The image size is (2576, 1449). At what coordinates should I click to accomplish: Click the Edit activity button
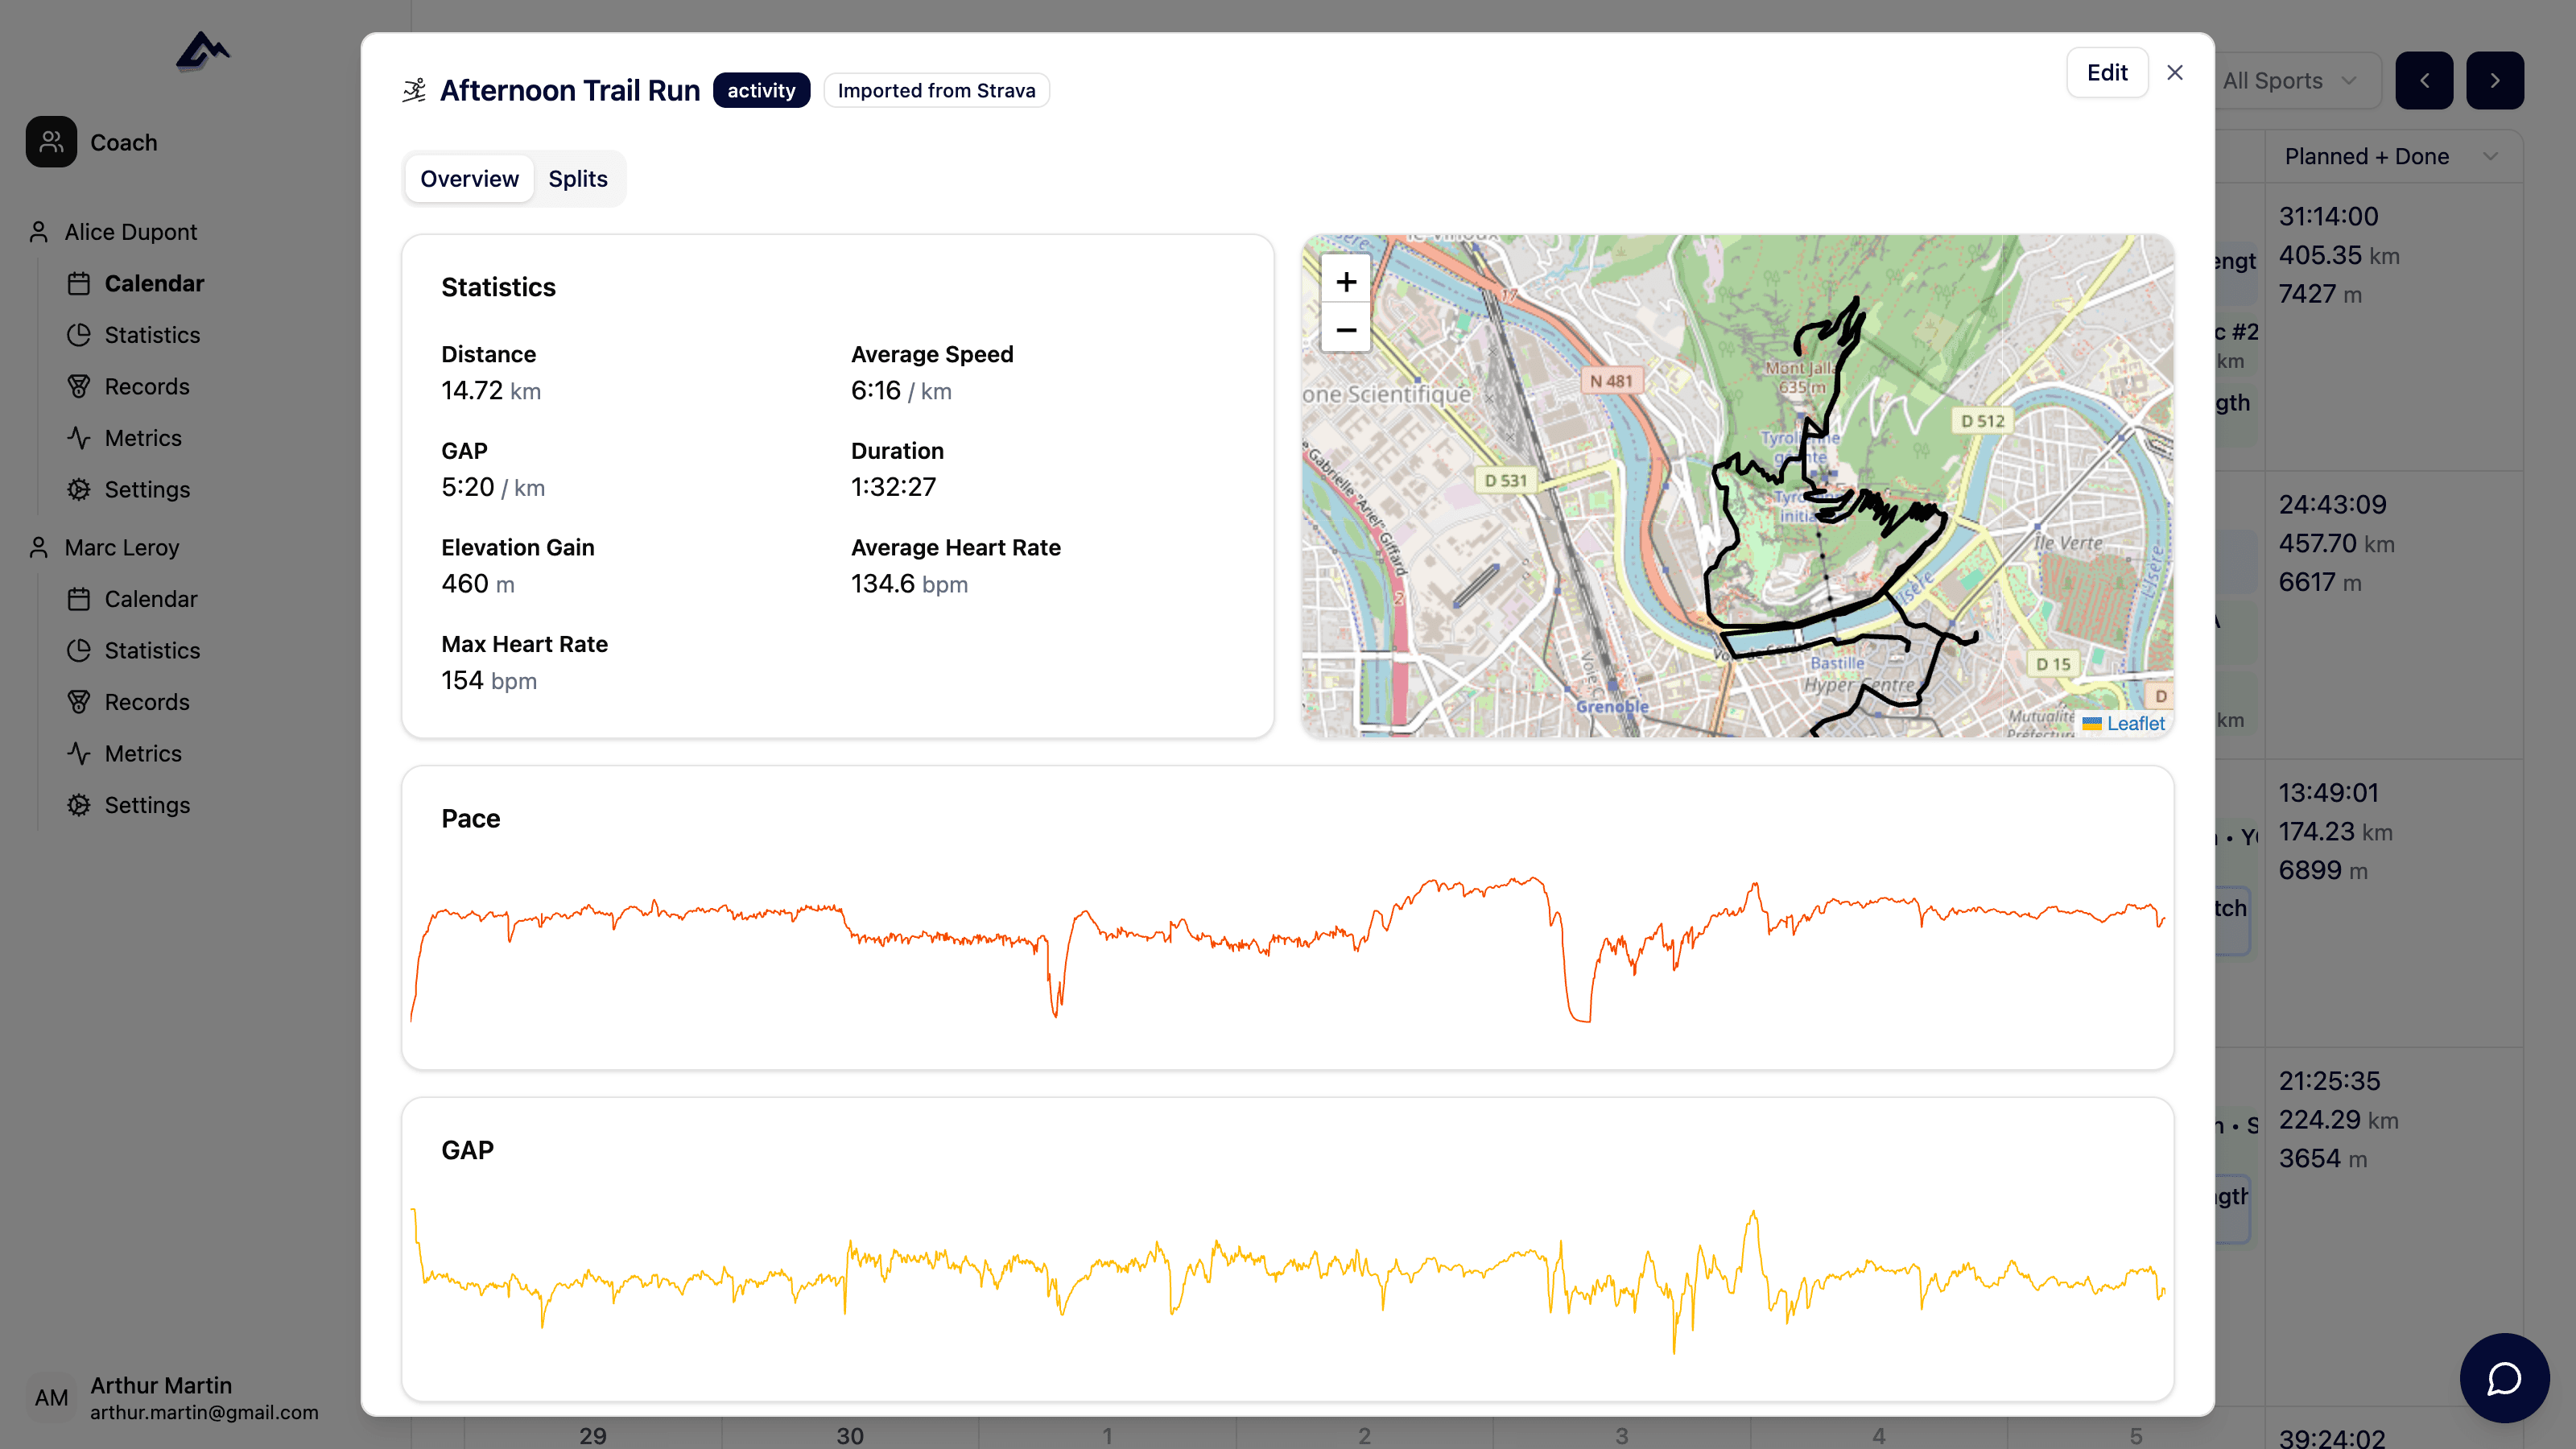tap(2107, 73)
